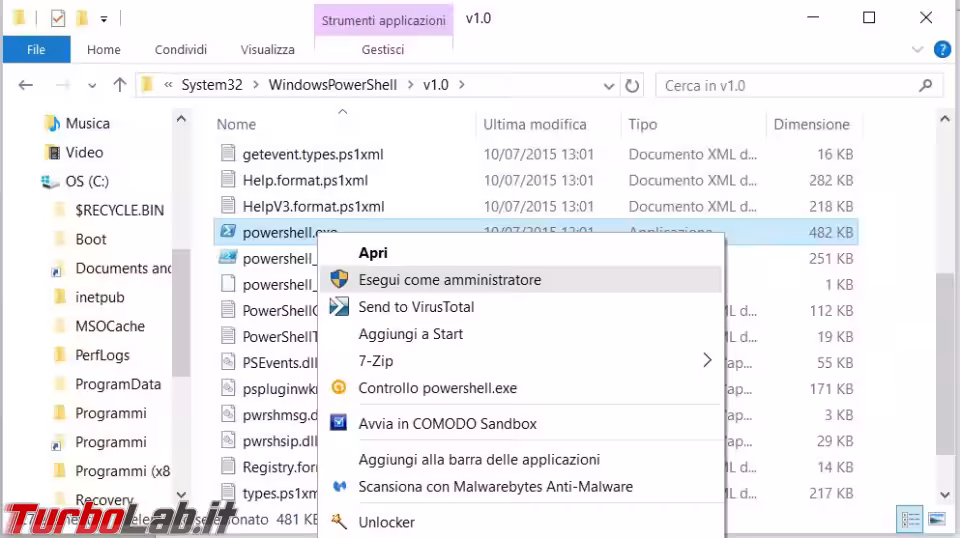Select Aggiungi a Start option
960x538 pixels.
(x=411, y=334)
